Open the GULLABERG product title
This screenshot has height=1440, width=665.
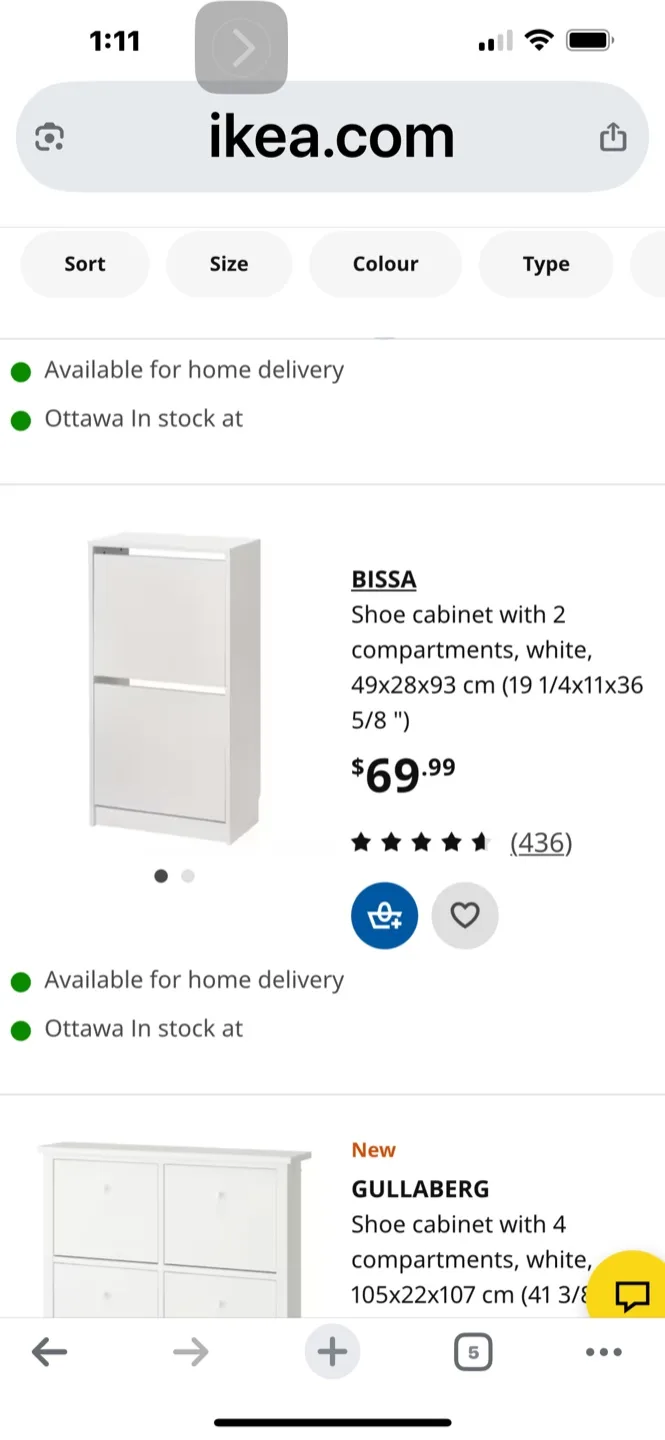(x=420, y=1189)
